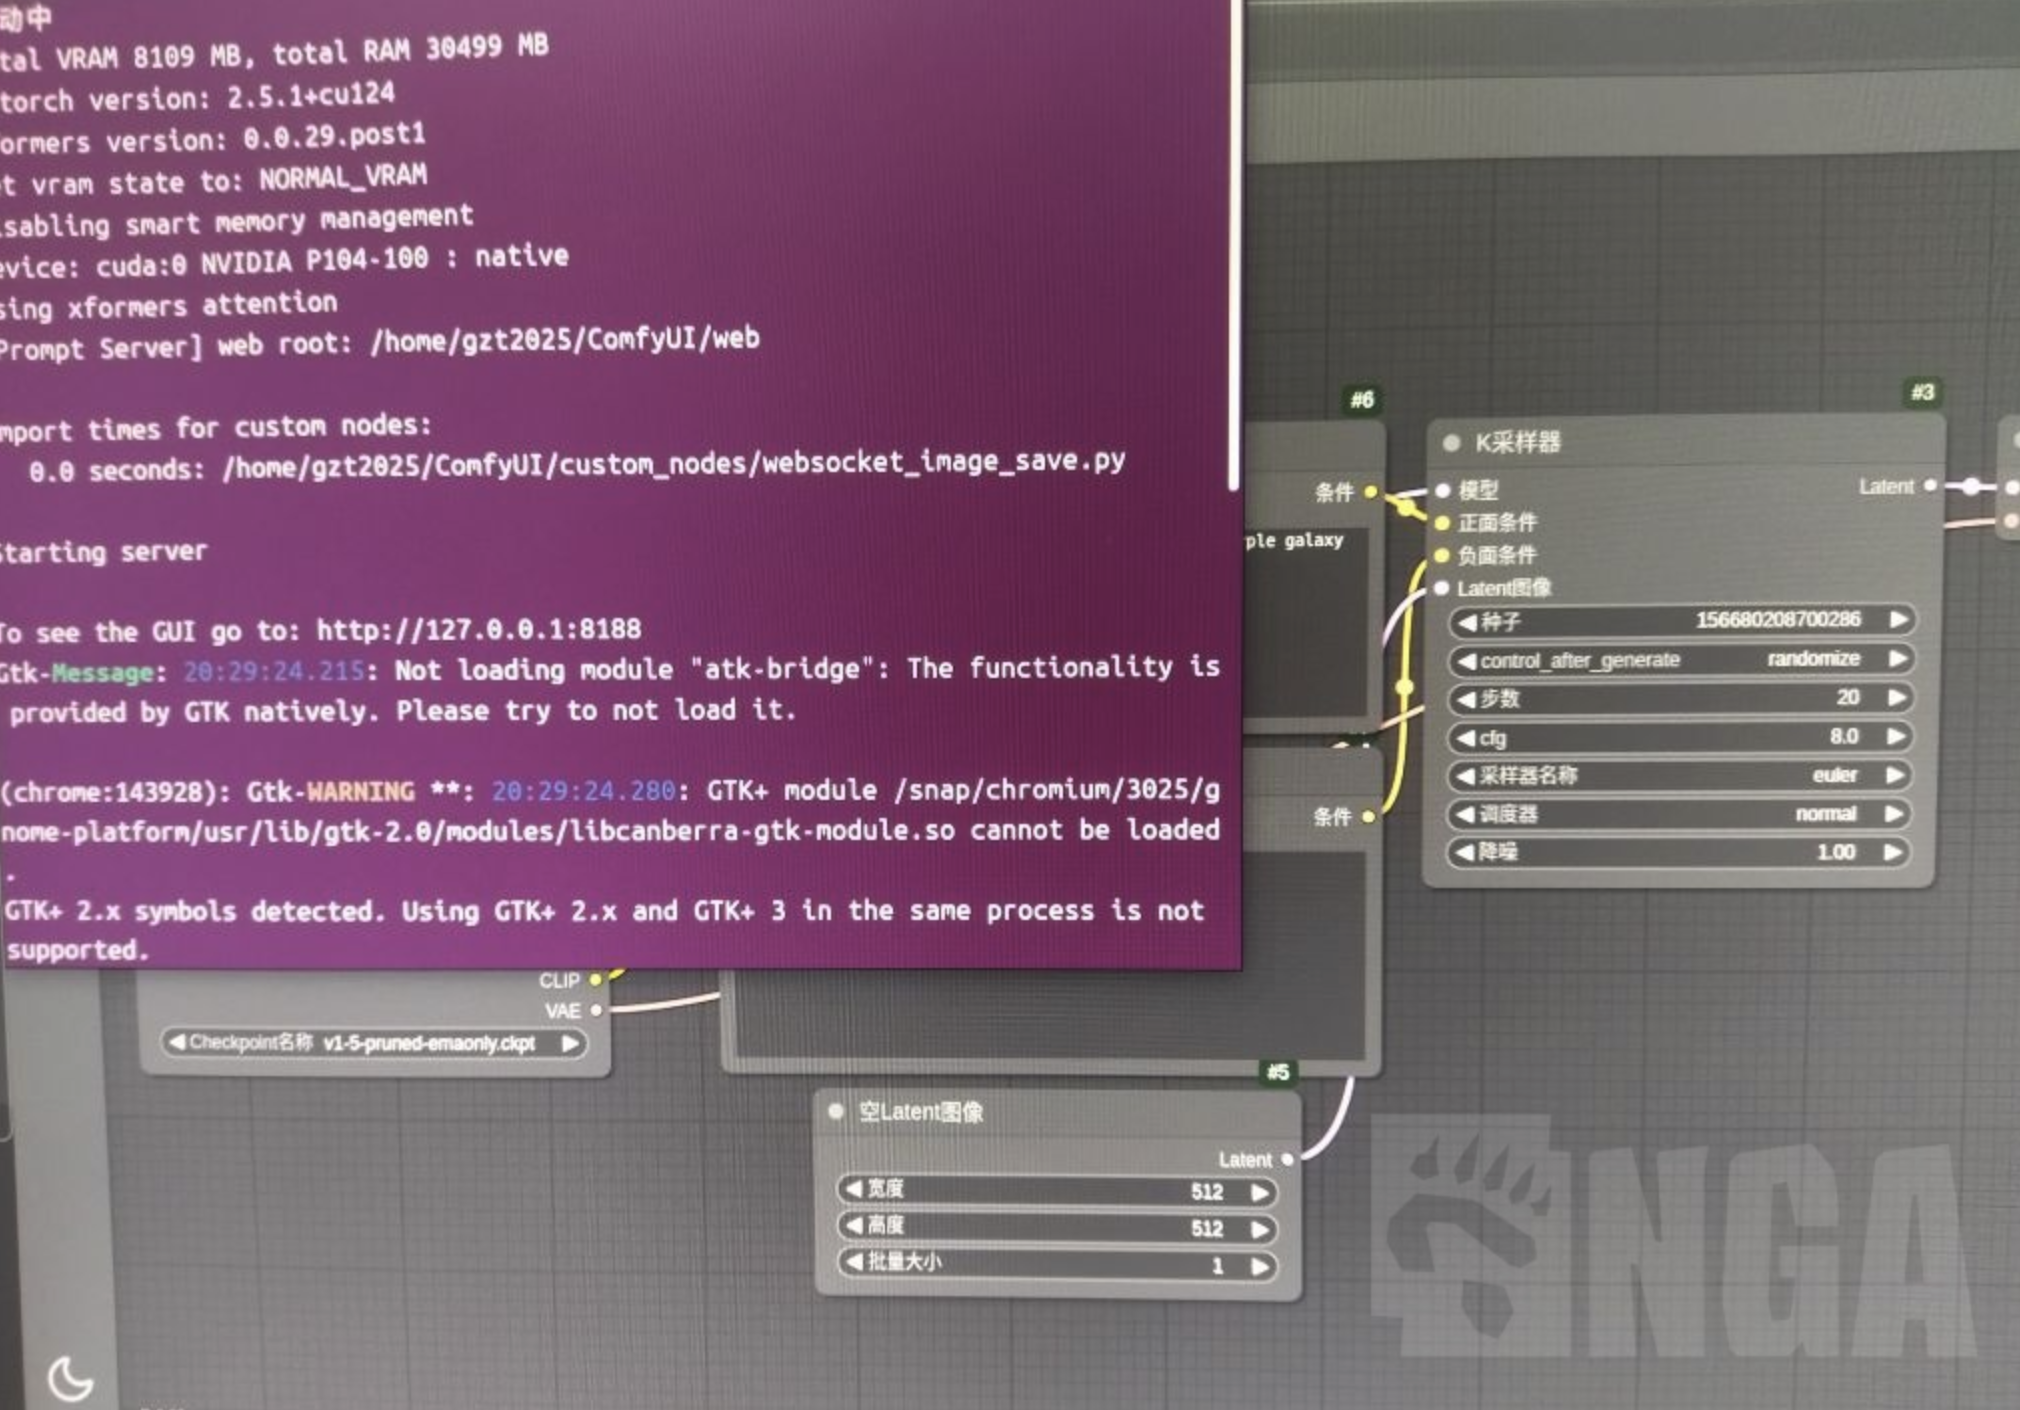
Task: Click the K采样器 node title
Action: (x=1518, y=442)
